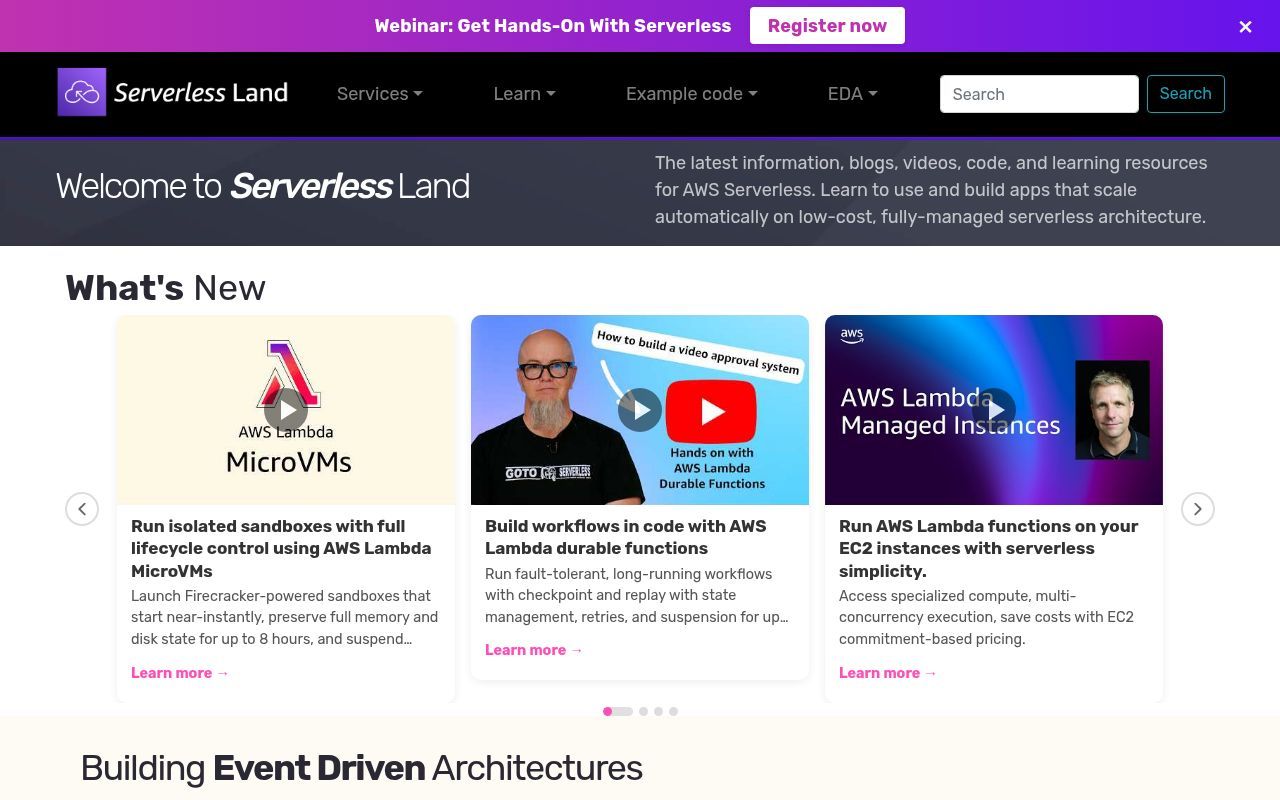Viewport: 1280px width, 800px height.
Task: Play the AWS Lambda MicroVMs video
Action: coord(286,410)
